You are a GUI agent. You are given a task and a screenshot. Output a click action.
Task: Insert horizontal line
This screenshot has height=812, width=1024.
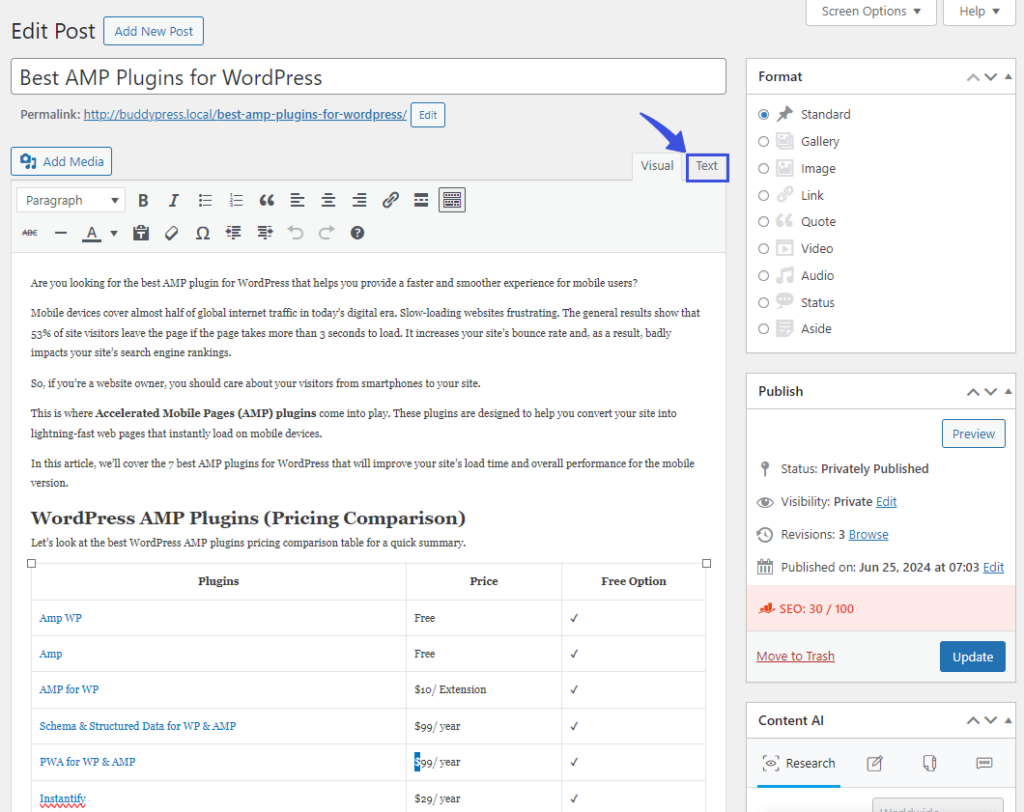click(61, 233)
